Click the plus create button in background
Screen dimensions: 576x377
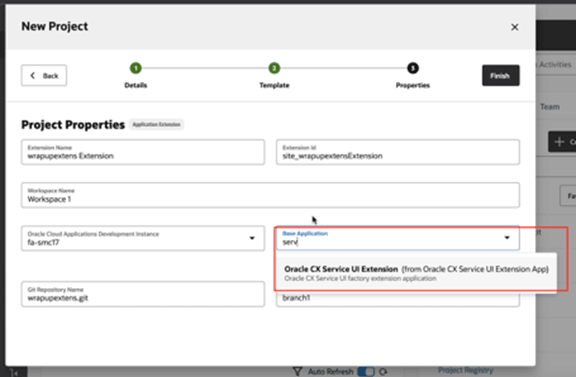coord(562,141)
